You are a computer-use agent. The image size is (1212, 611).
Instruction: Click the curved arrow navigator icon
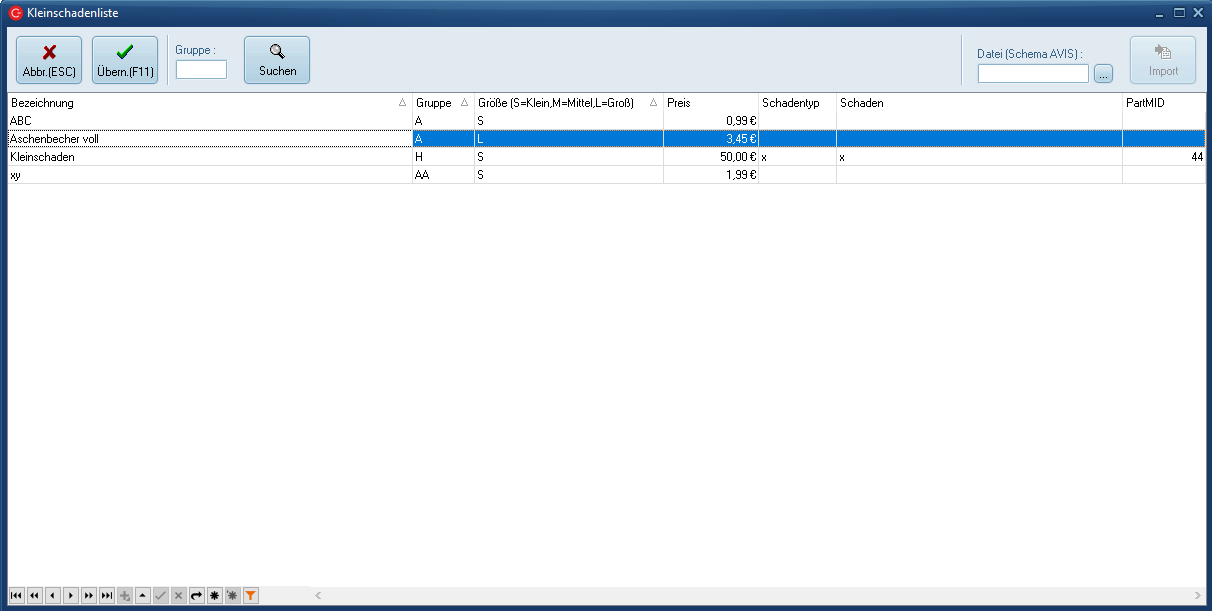point(196,596)
